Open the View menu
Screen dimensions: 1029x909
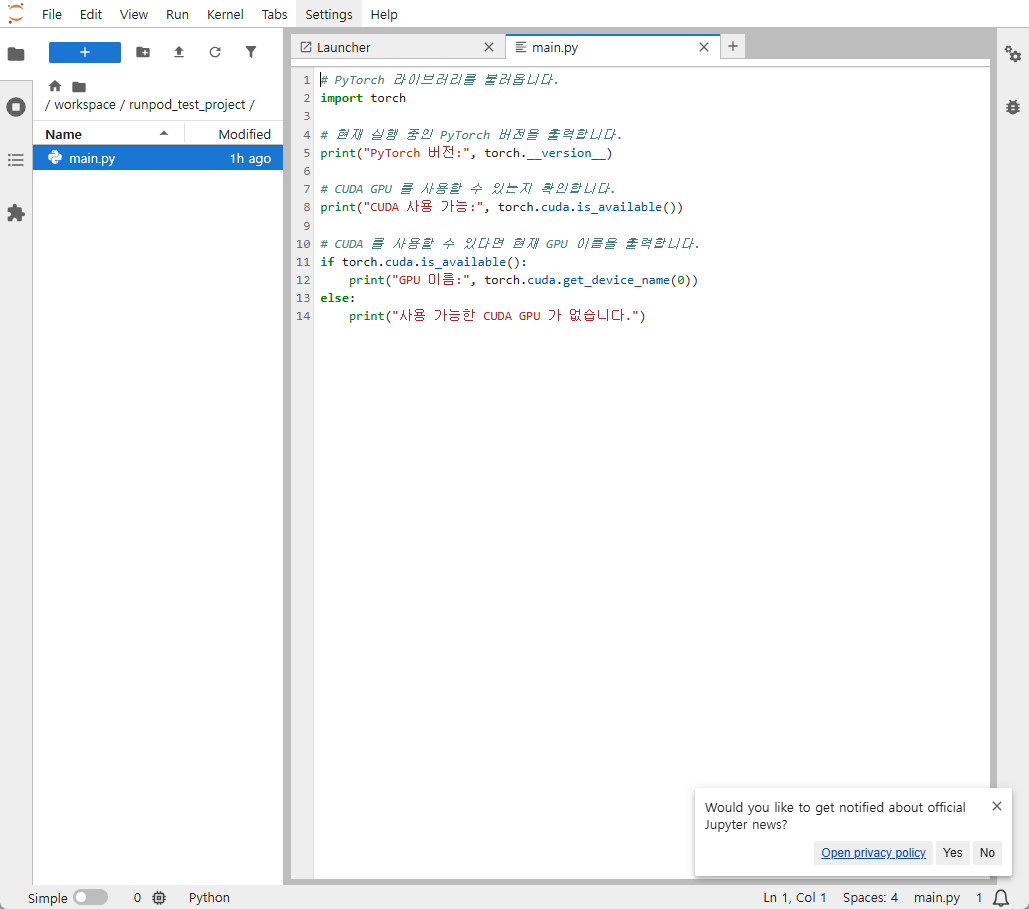(x=134, y=14)
